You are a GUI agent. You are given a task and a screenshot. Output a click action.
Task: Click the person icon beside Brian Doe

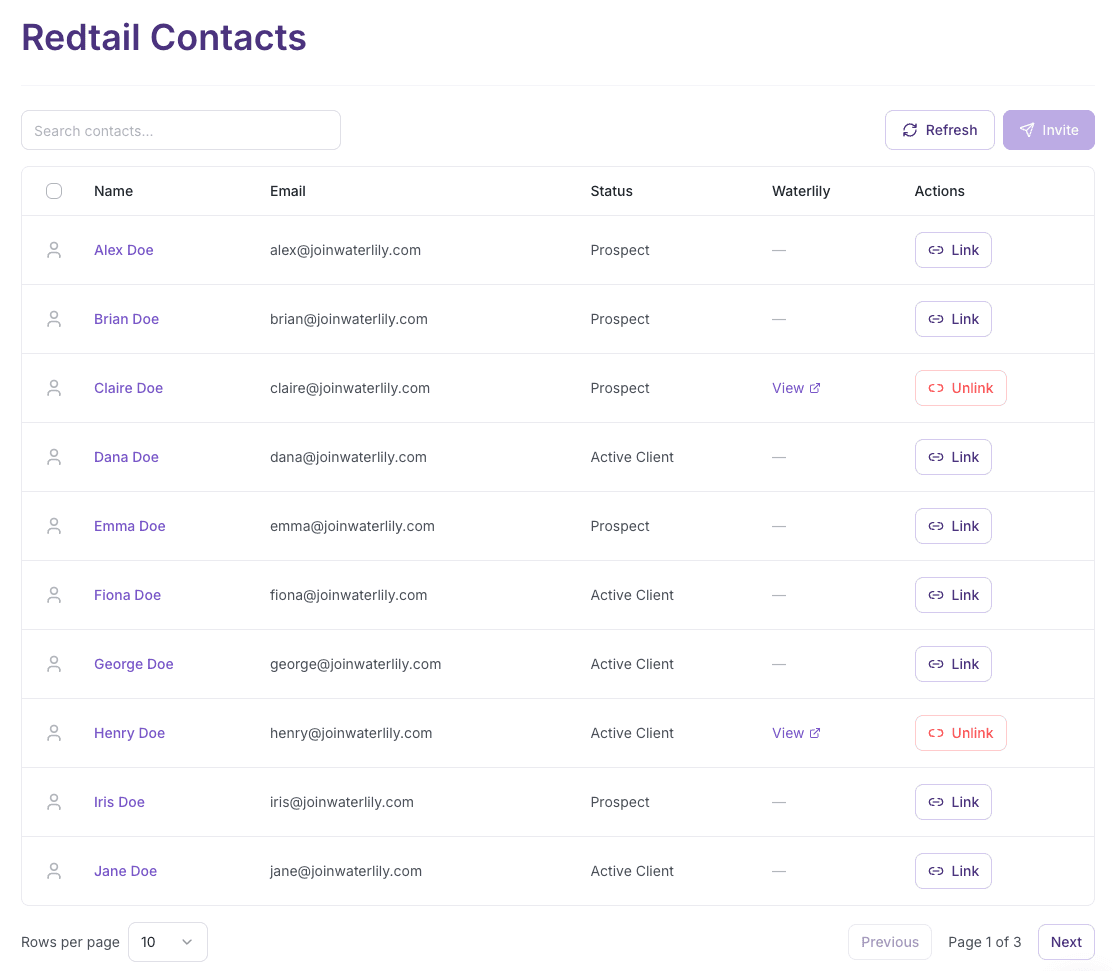[54, 319]
